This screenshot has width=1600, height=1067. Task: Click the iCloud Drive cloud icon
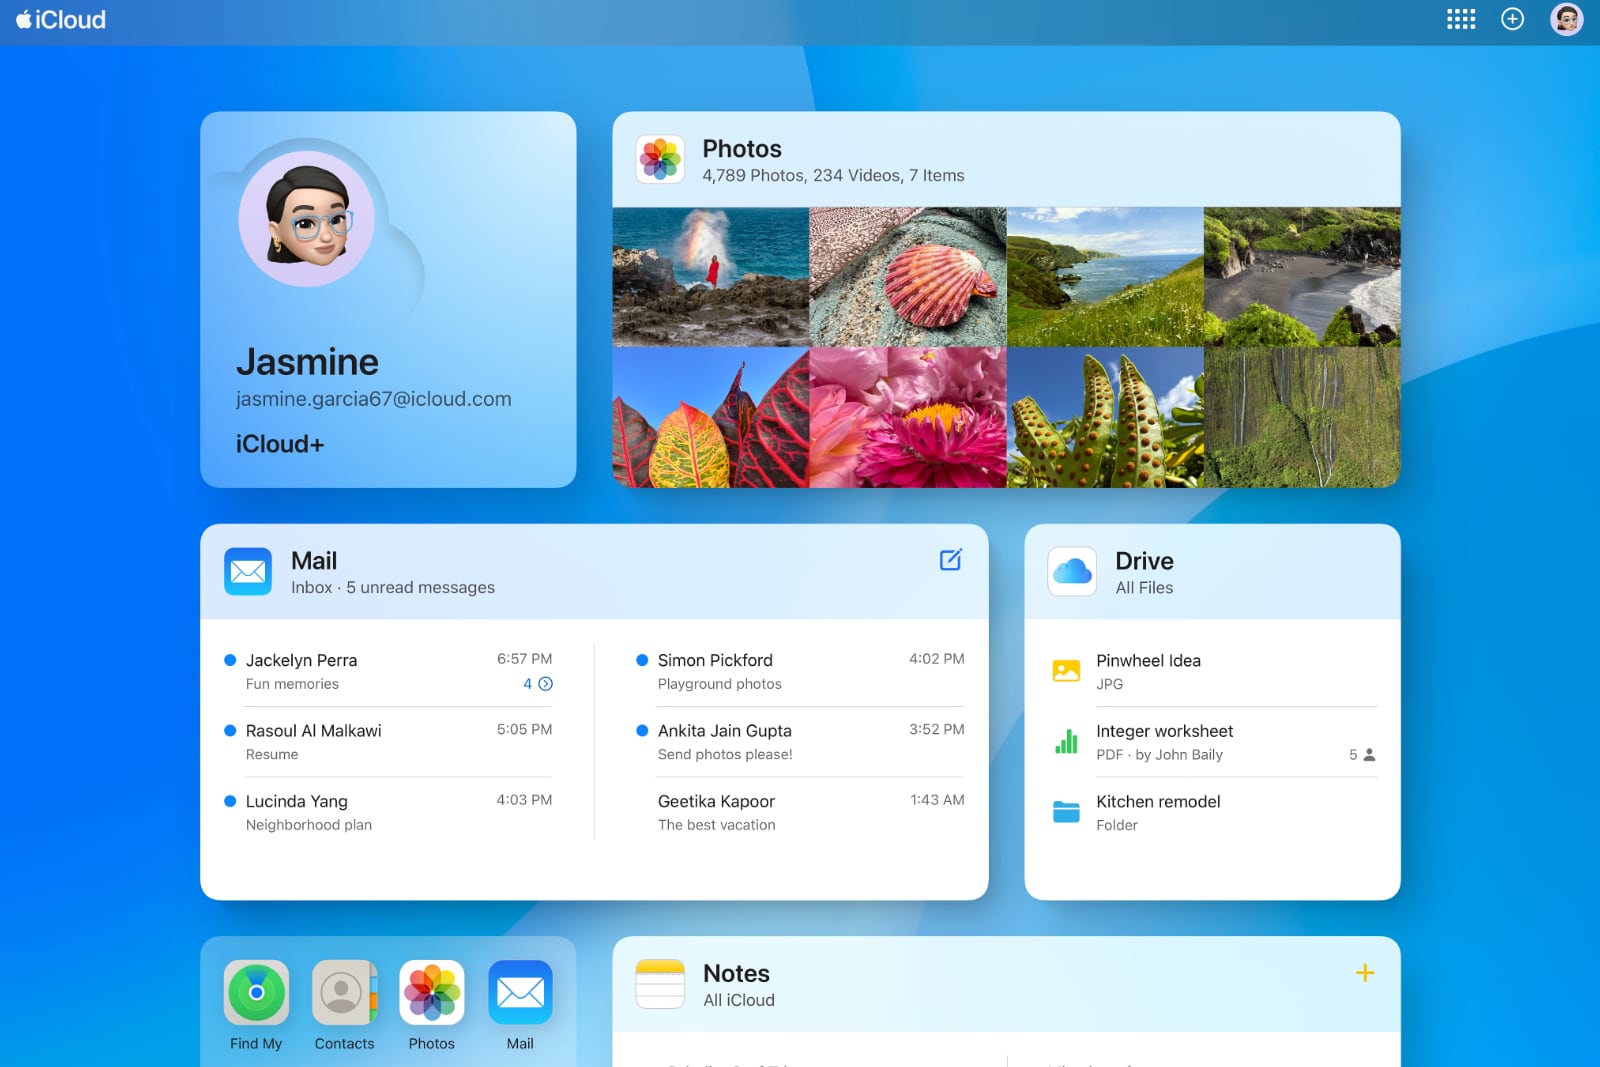click(x=1070, y=571)
